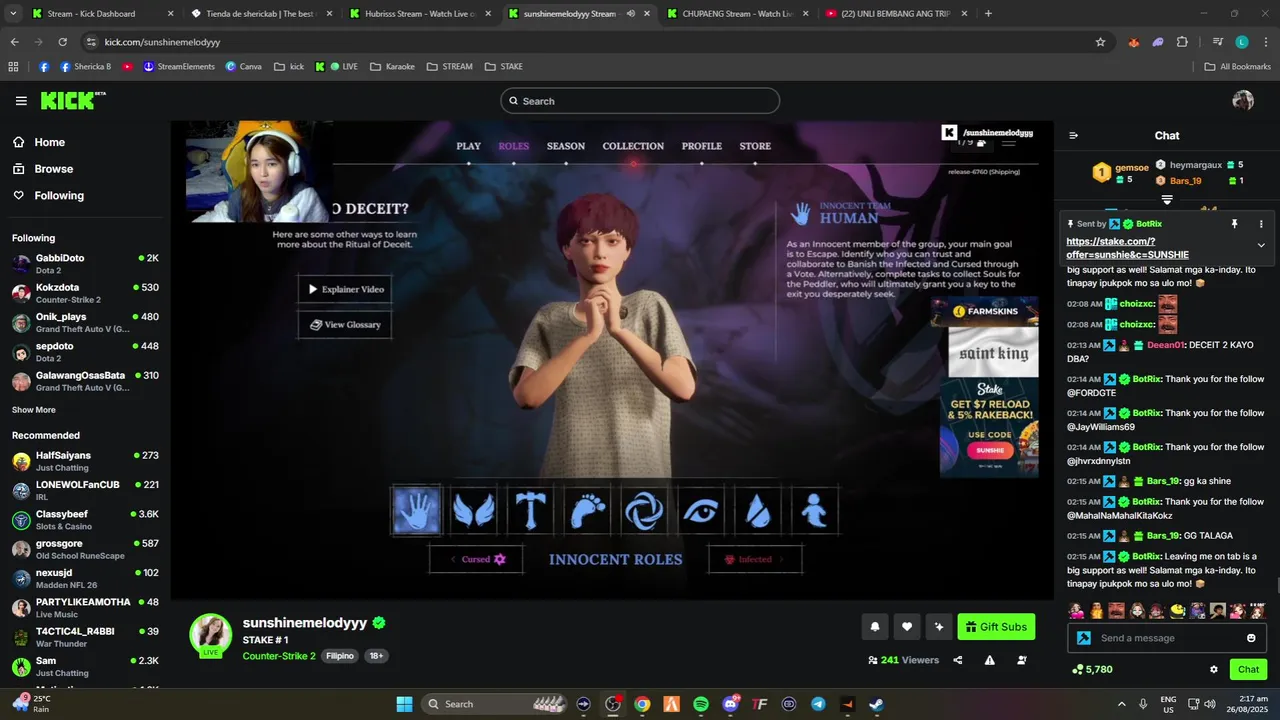Select the angel wings role icon
Screen dimensions: 1280x720
(474, 511)
